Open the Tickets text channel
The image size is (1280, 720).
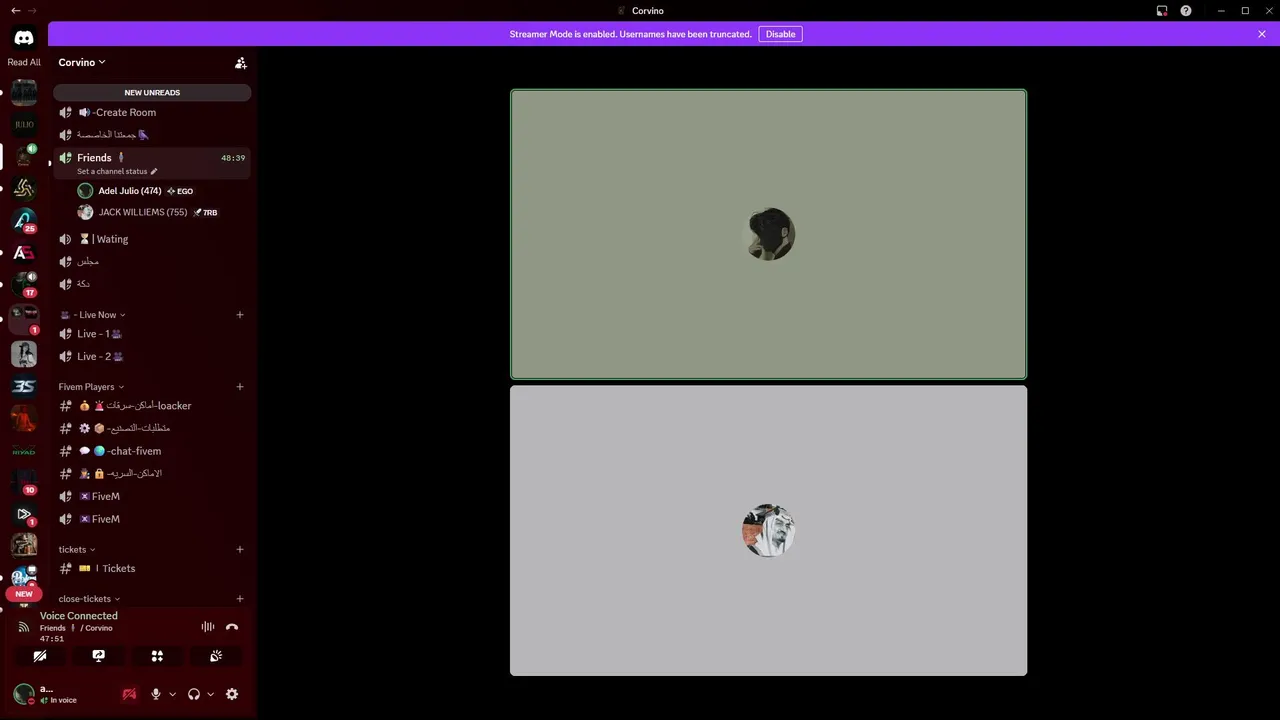(x=152, y=568)
